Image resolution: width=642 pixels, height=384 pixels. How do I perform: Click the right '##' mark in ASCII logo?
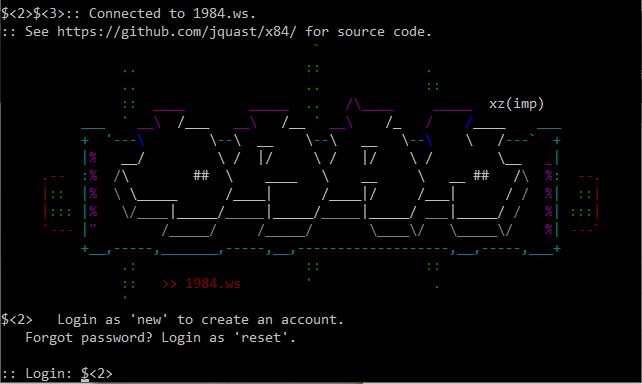pyautogui.click(x=481, y=175)
